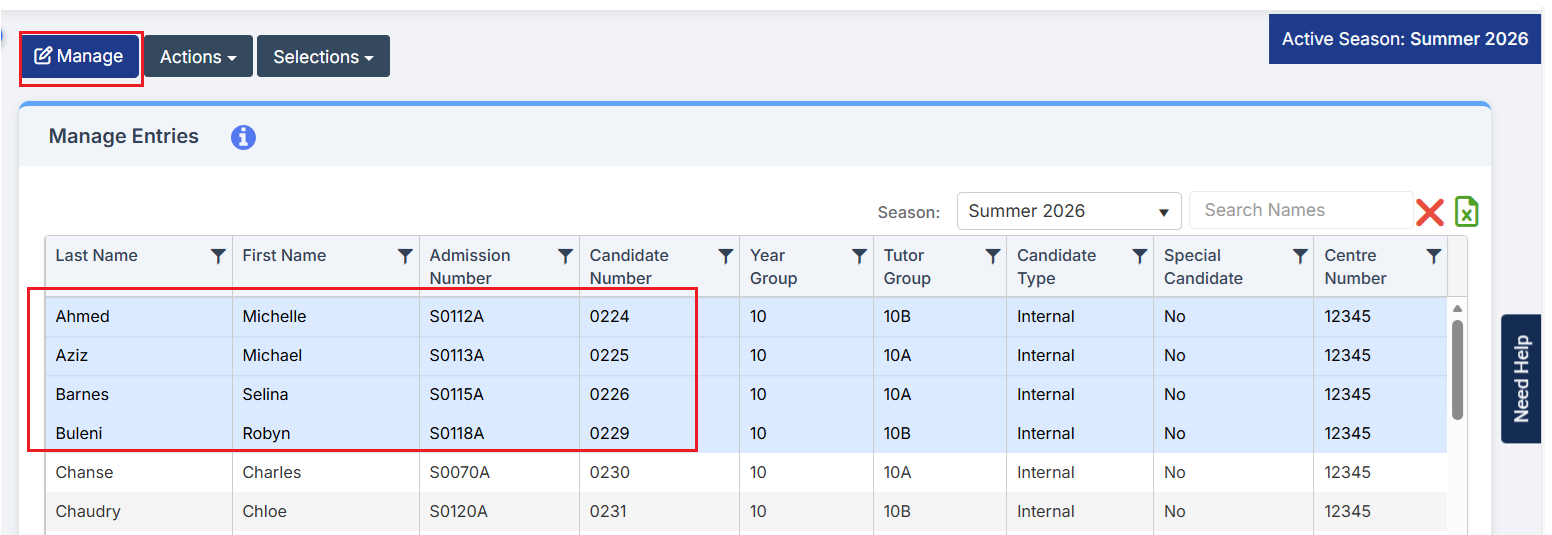Click the Manage Entries info icon
Screen dimensions: 1552x535
pos(243,137)
